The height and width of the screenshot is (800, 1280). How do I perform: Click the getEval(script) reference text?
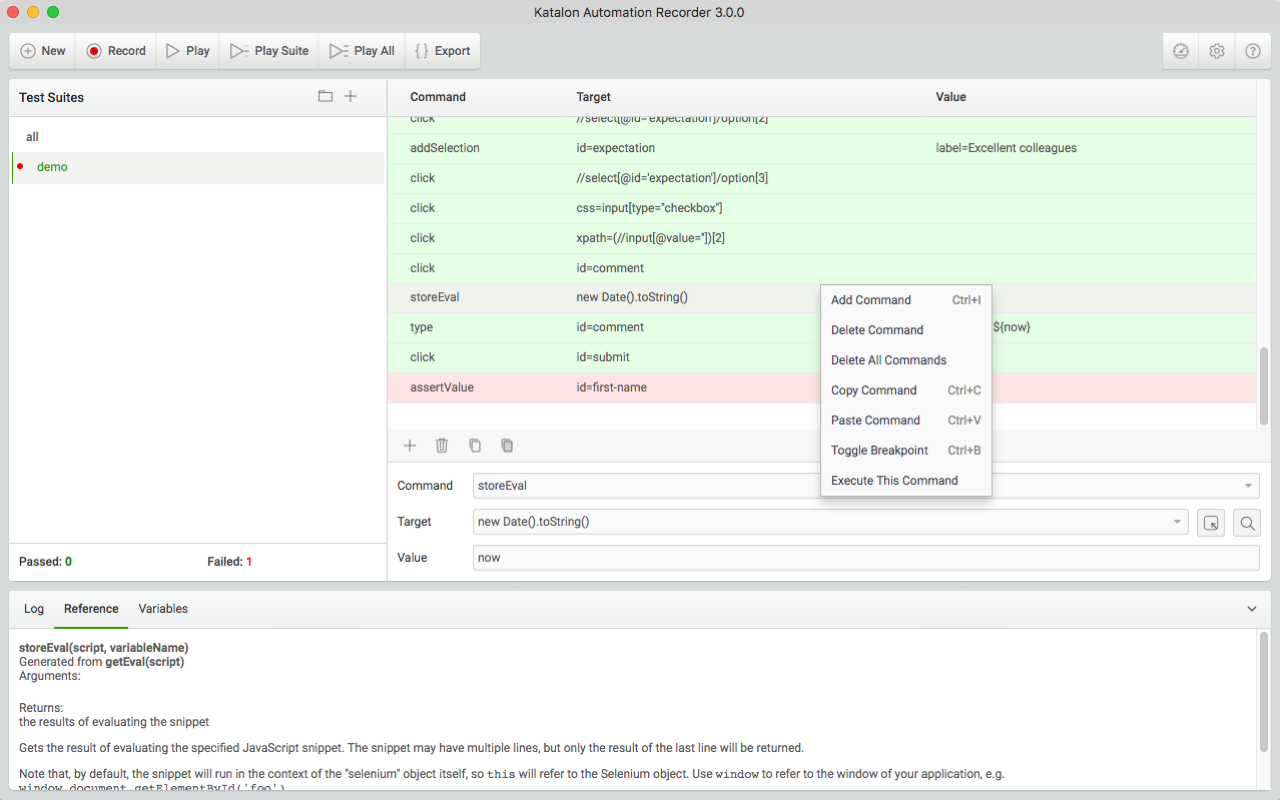tap(145, 662)
